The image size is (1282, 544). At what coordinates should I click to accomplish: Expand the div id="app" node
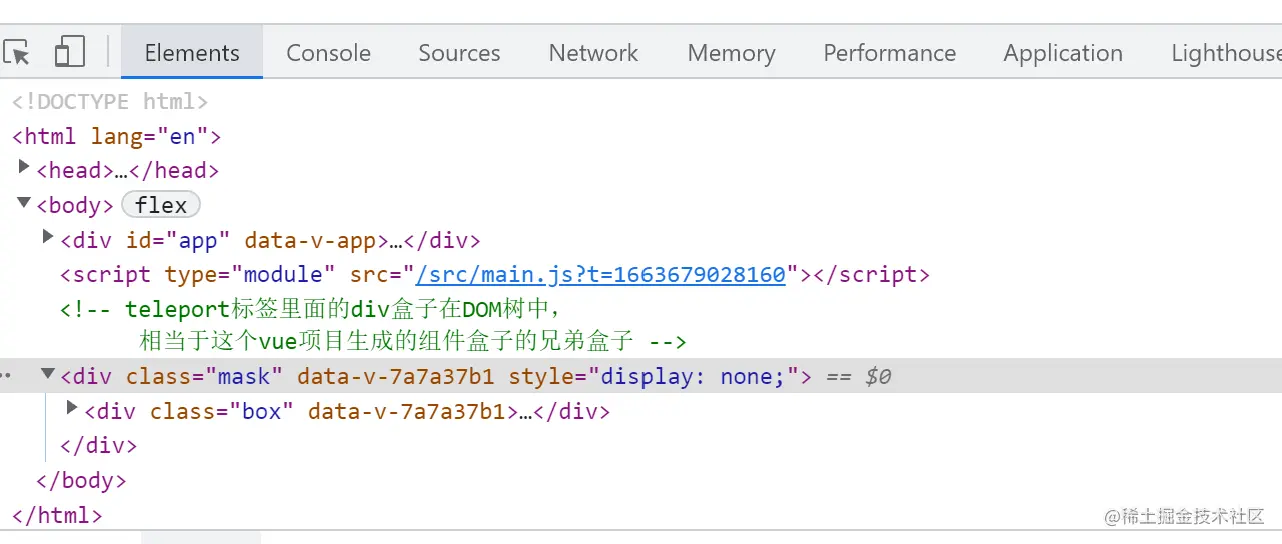(48, 238)
